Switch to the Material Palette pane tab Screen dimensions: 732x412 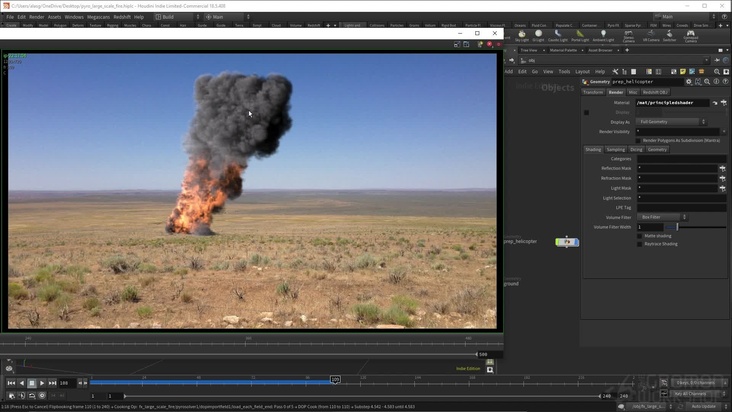pyautogui.click(x=563, y=50)
